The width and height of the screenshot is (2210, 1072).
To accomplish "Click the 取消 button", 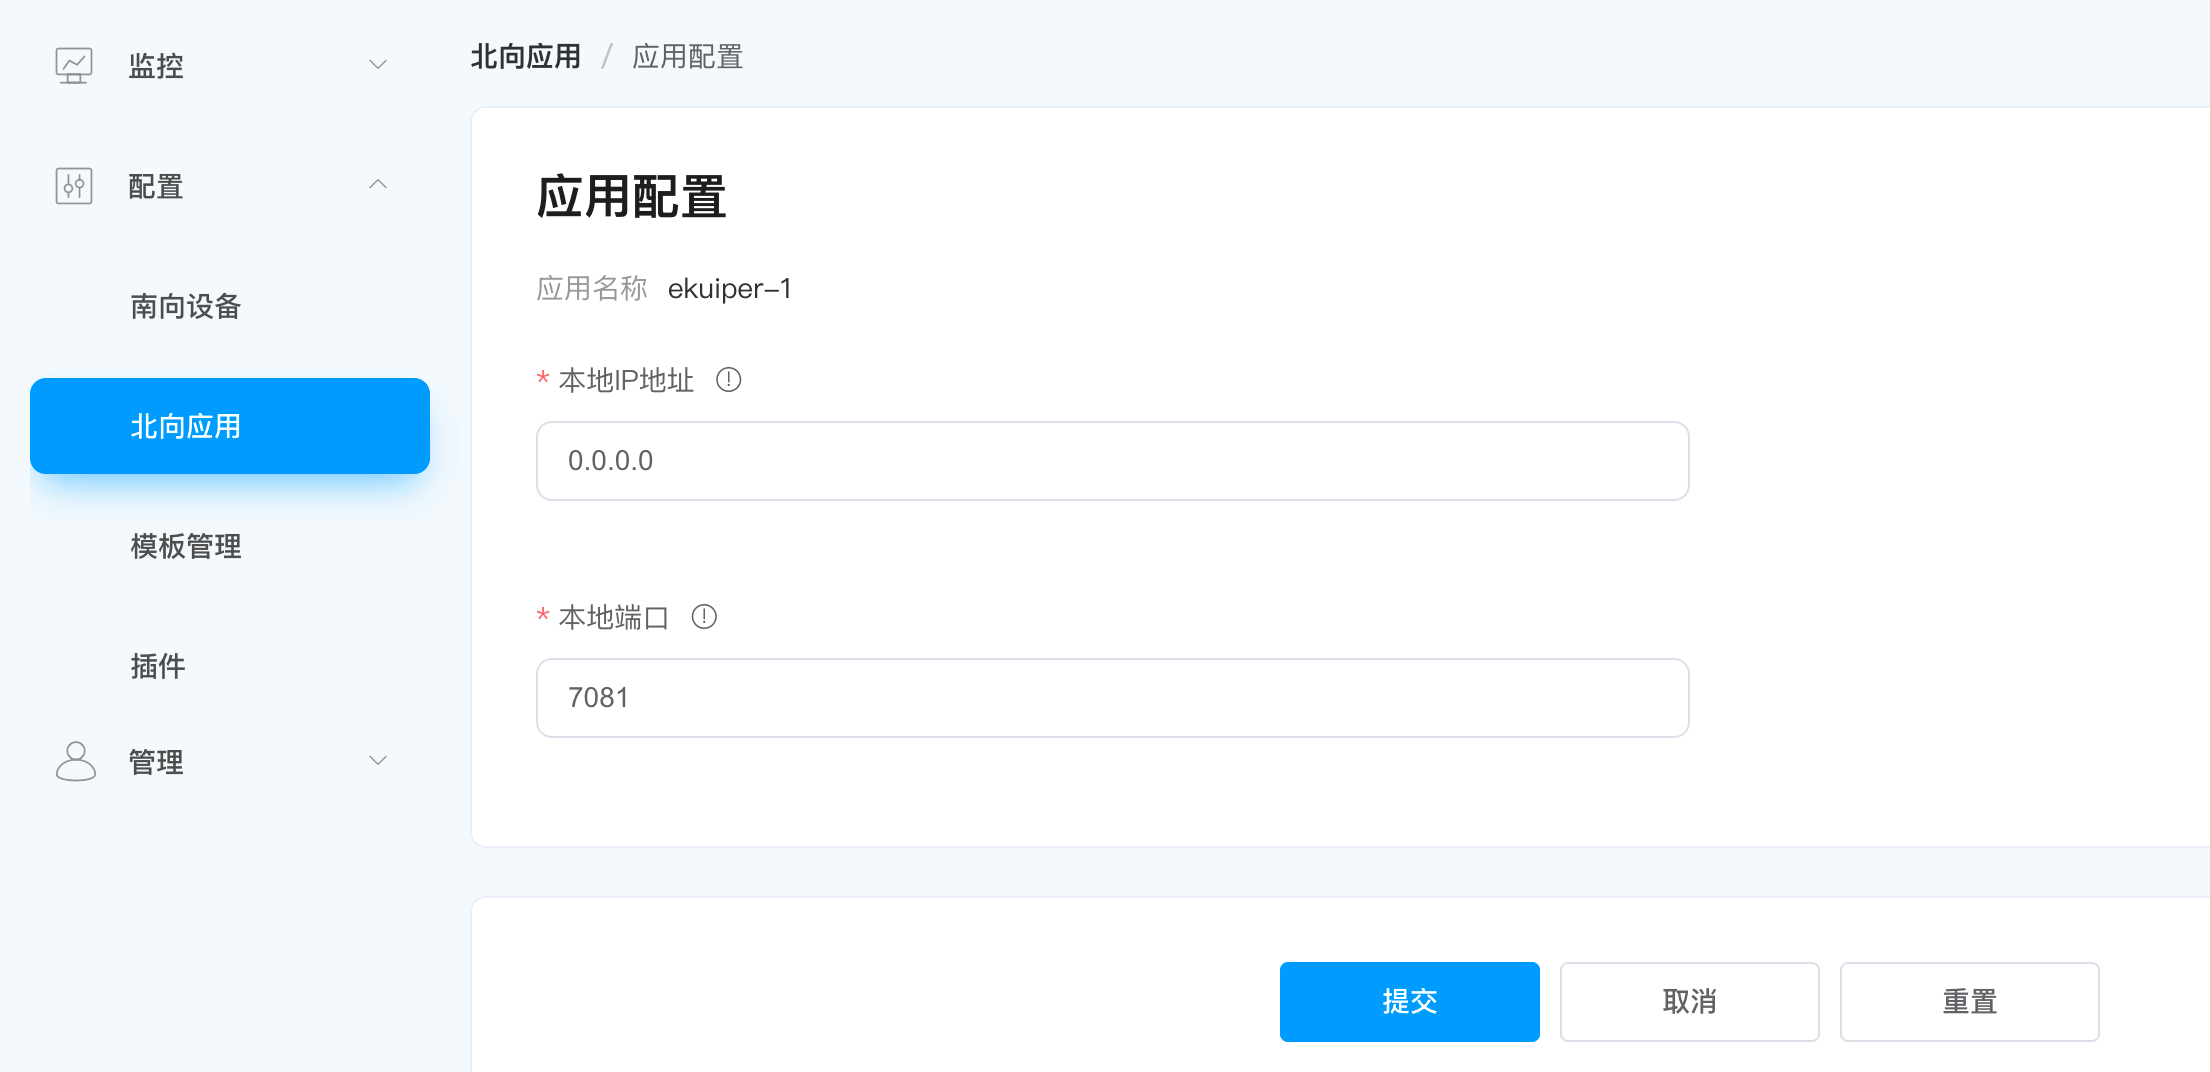I will tap(1689, 1002).
